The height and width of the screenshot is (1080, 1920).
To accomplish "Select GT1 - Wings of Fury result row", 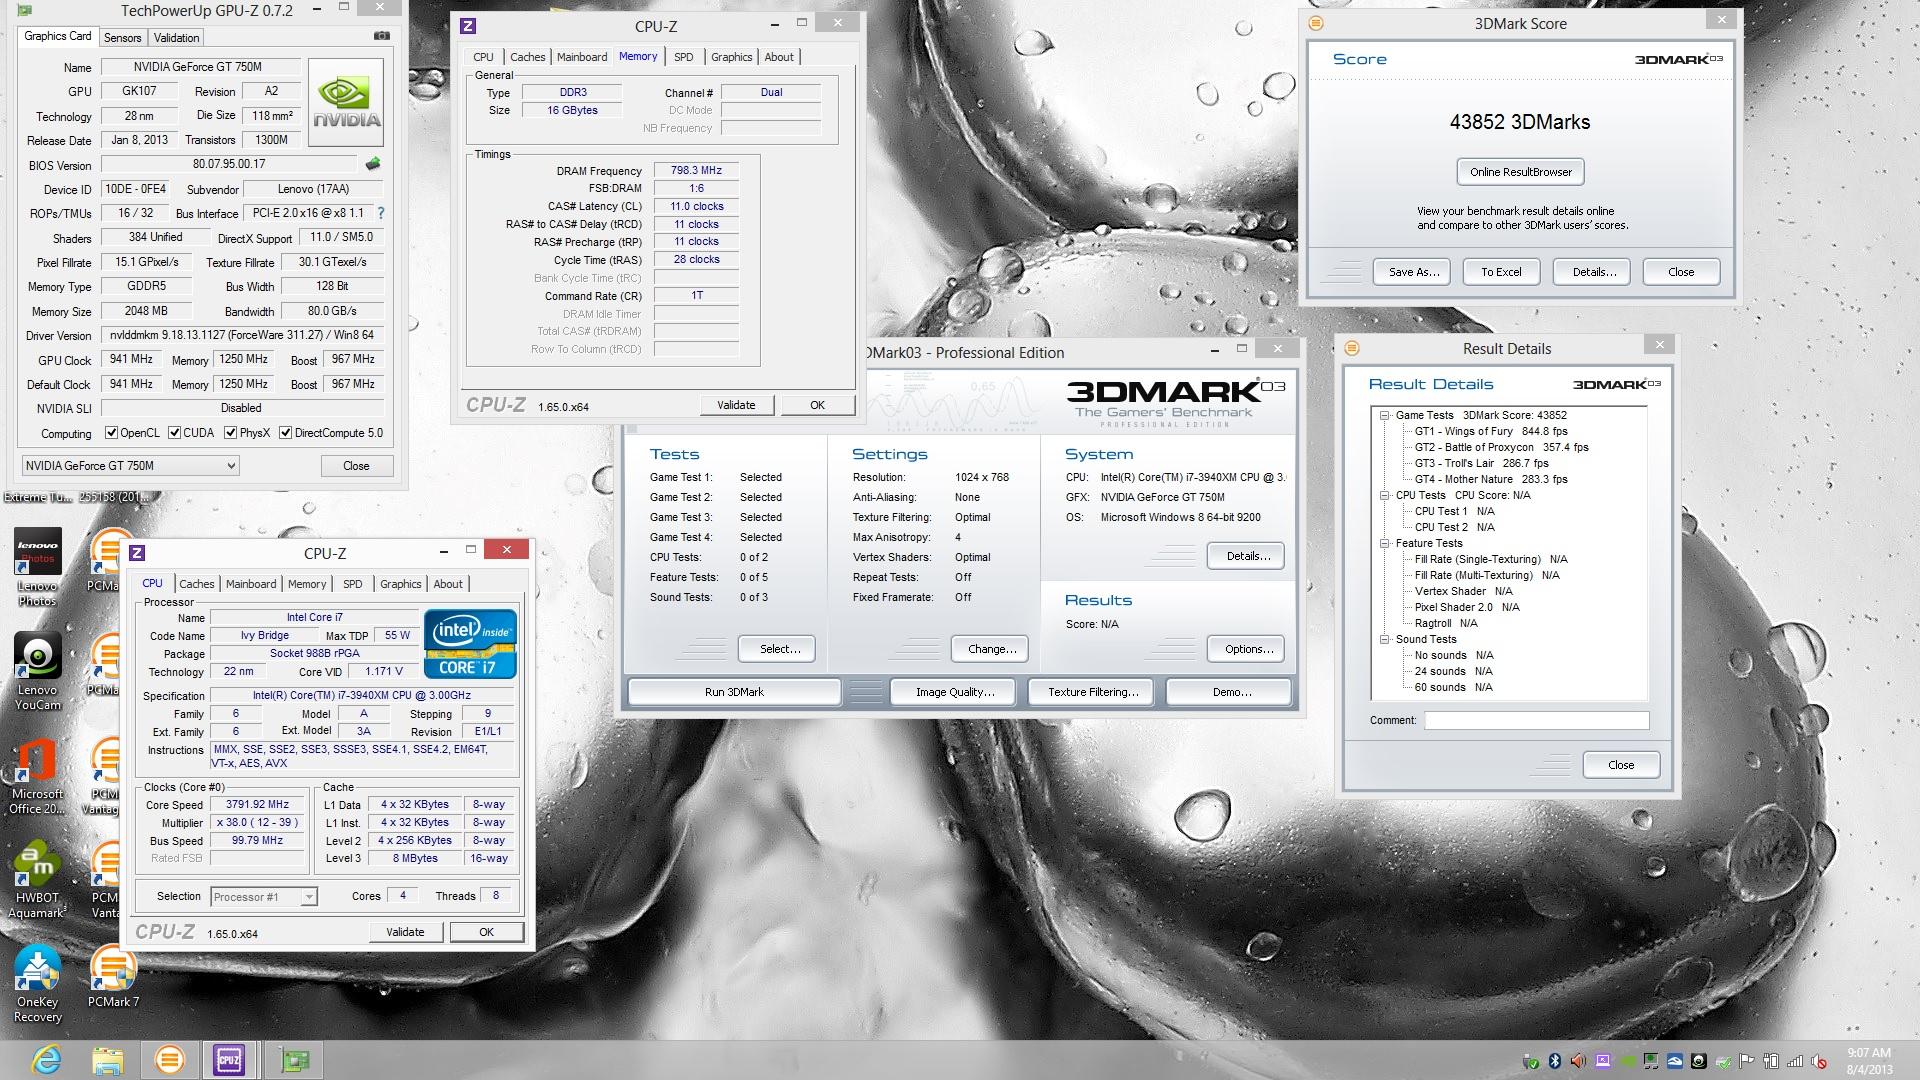I will pos(1491,431).
